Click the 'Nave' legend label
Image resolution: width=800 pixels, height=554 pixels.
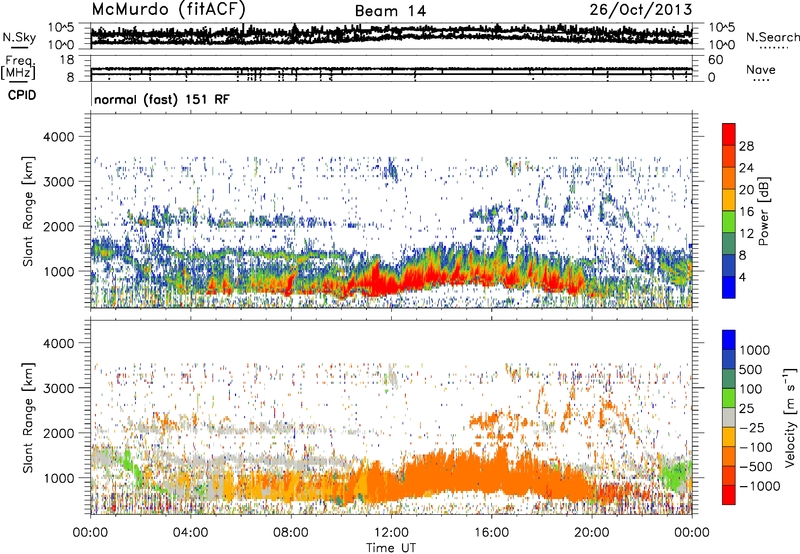point(761,69)
